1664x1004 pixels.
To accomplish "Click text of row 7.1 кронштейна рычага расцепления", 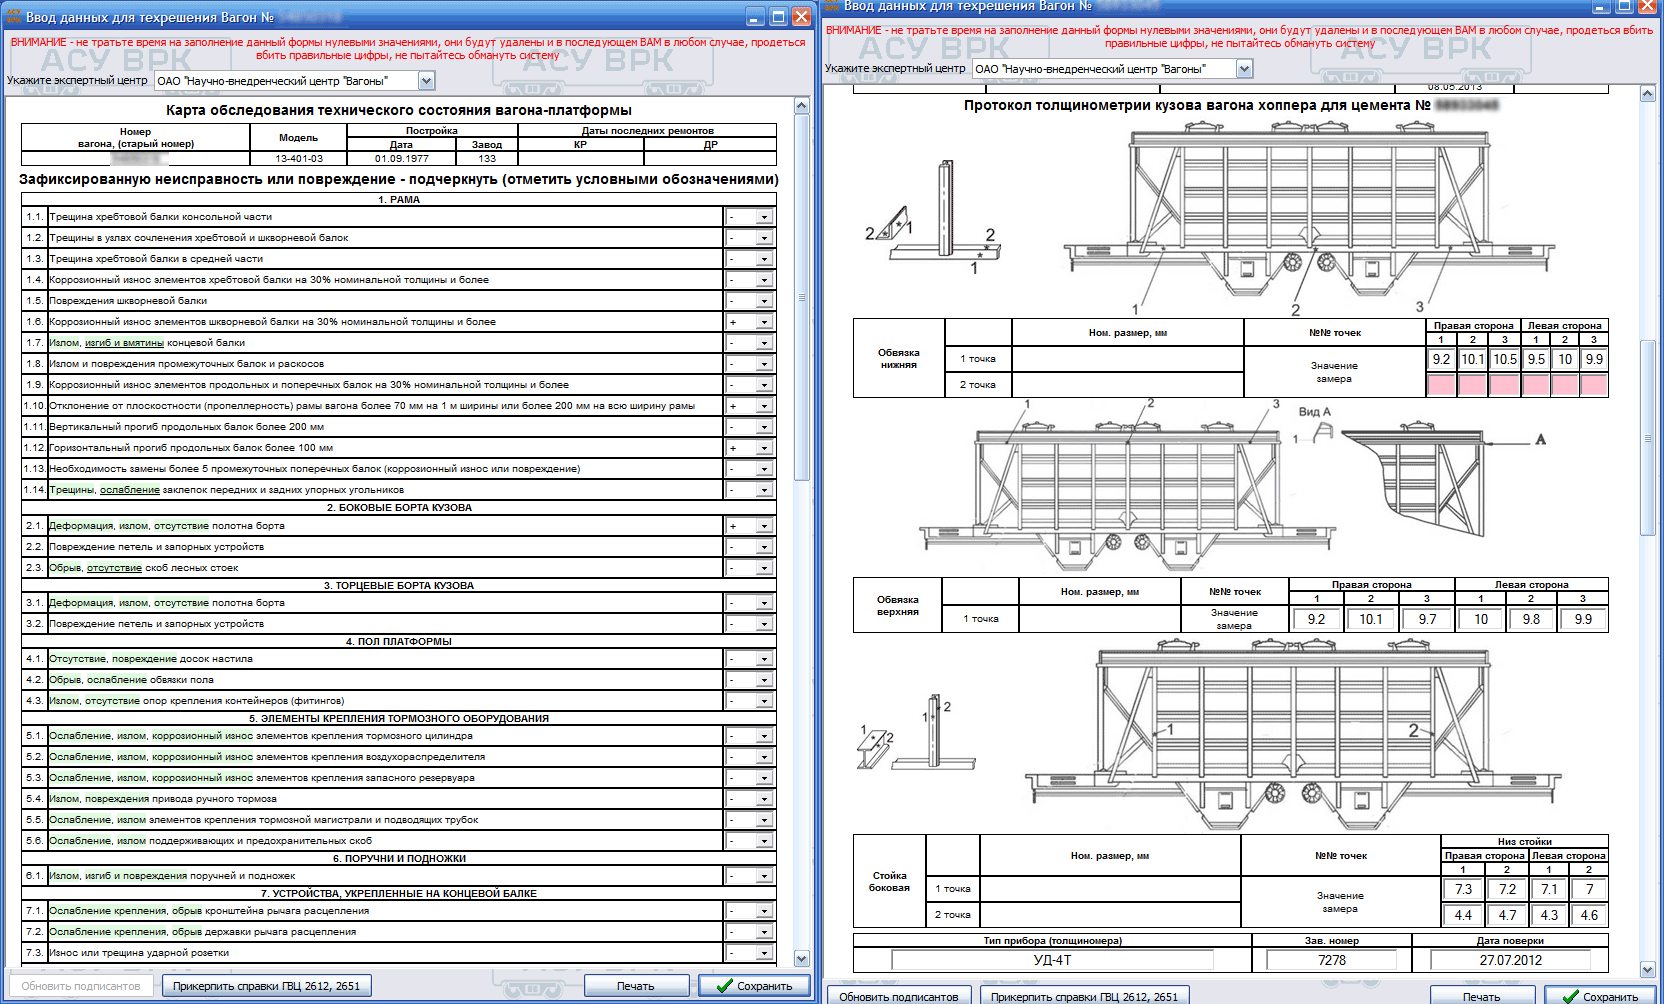I will tap(209, 911).
